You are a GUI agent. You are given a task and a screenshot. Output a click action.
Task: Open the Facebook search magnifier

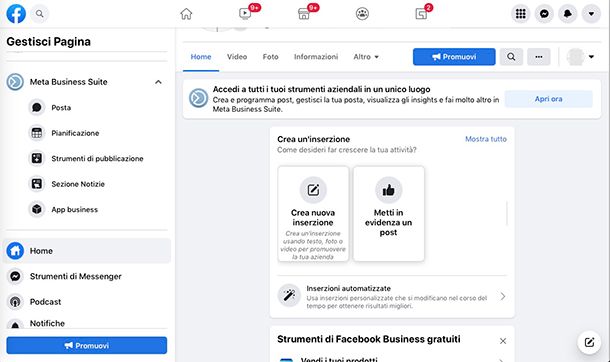(39, 14)
